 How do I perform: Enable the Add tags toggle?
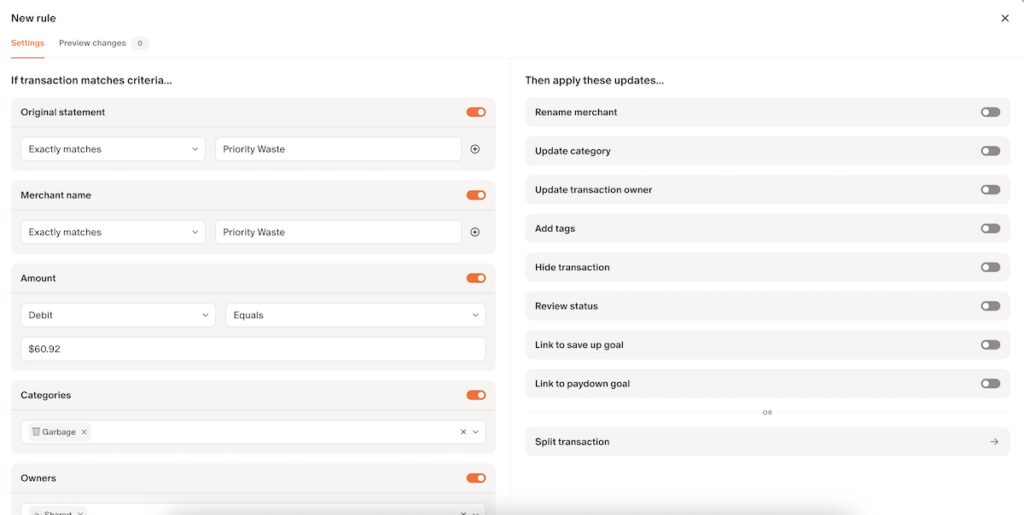pyautogui.click(x=990, y=228)
